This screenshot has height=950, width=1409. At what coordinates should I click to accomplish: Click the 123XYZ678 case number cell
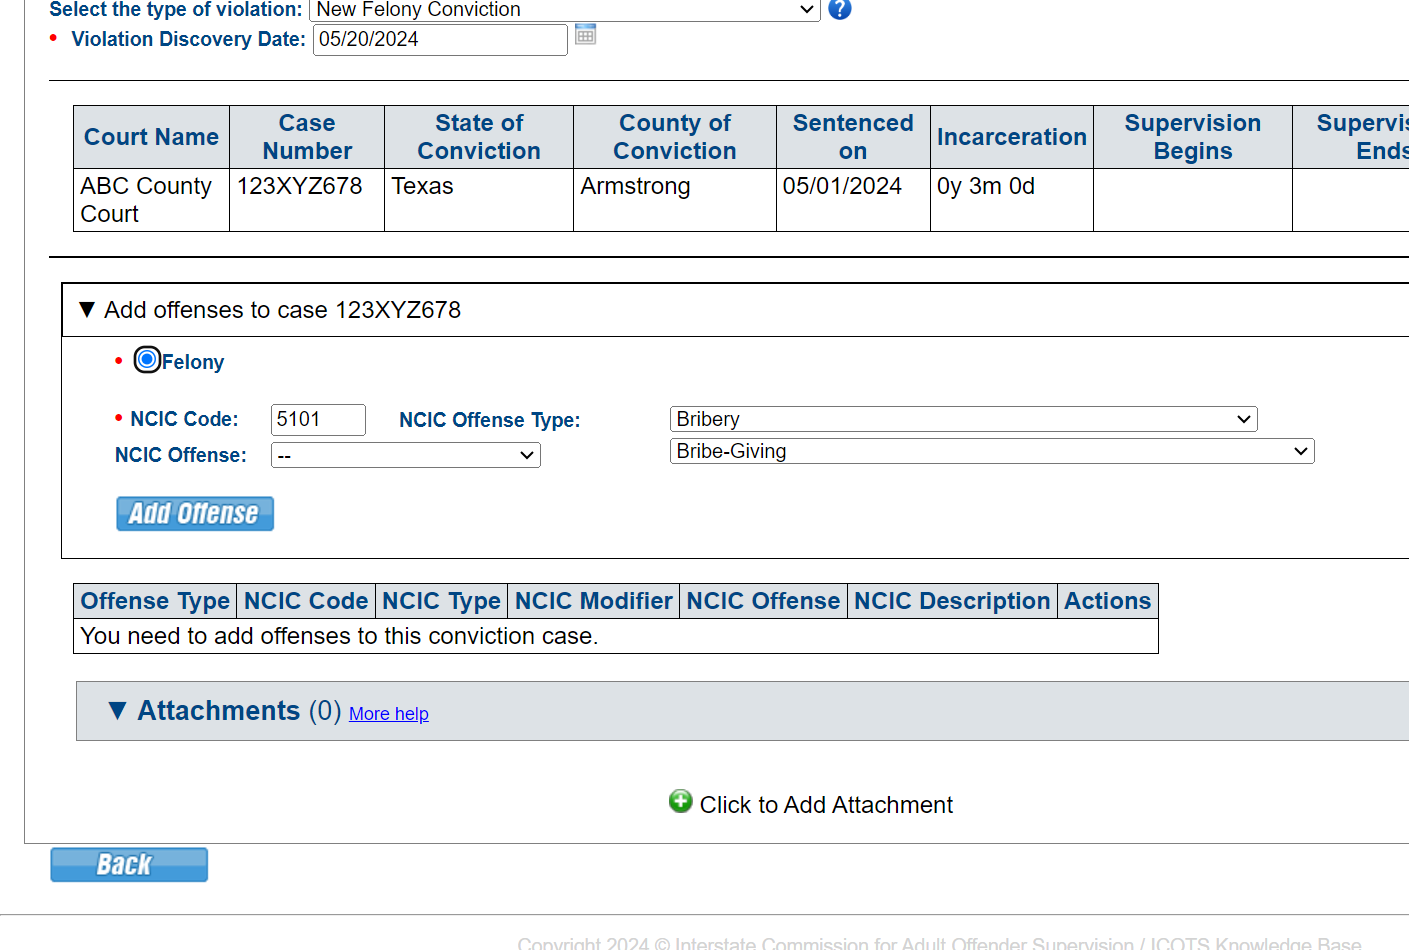[307, 200]
